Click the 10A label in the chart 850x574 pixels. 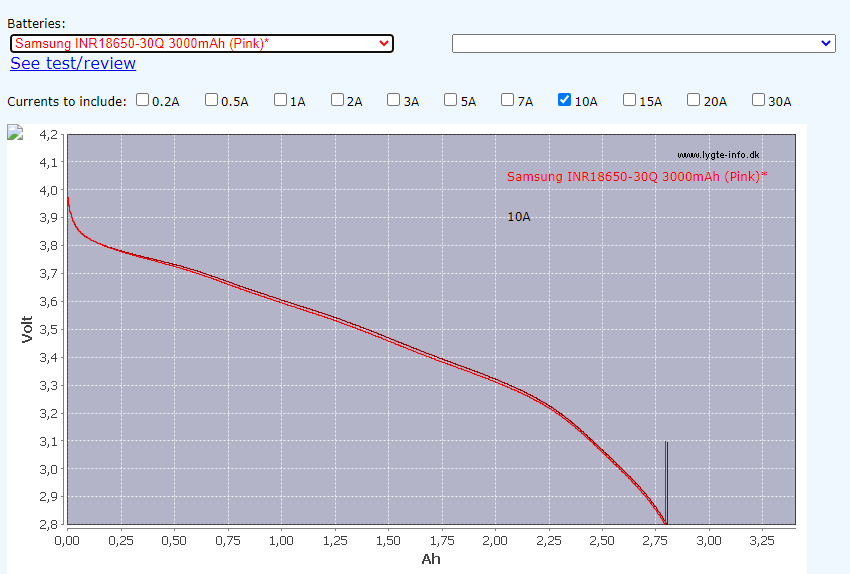[x=519, y=217]
